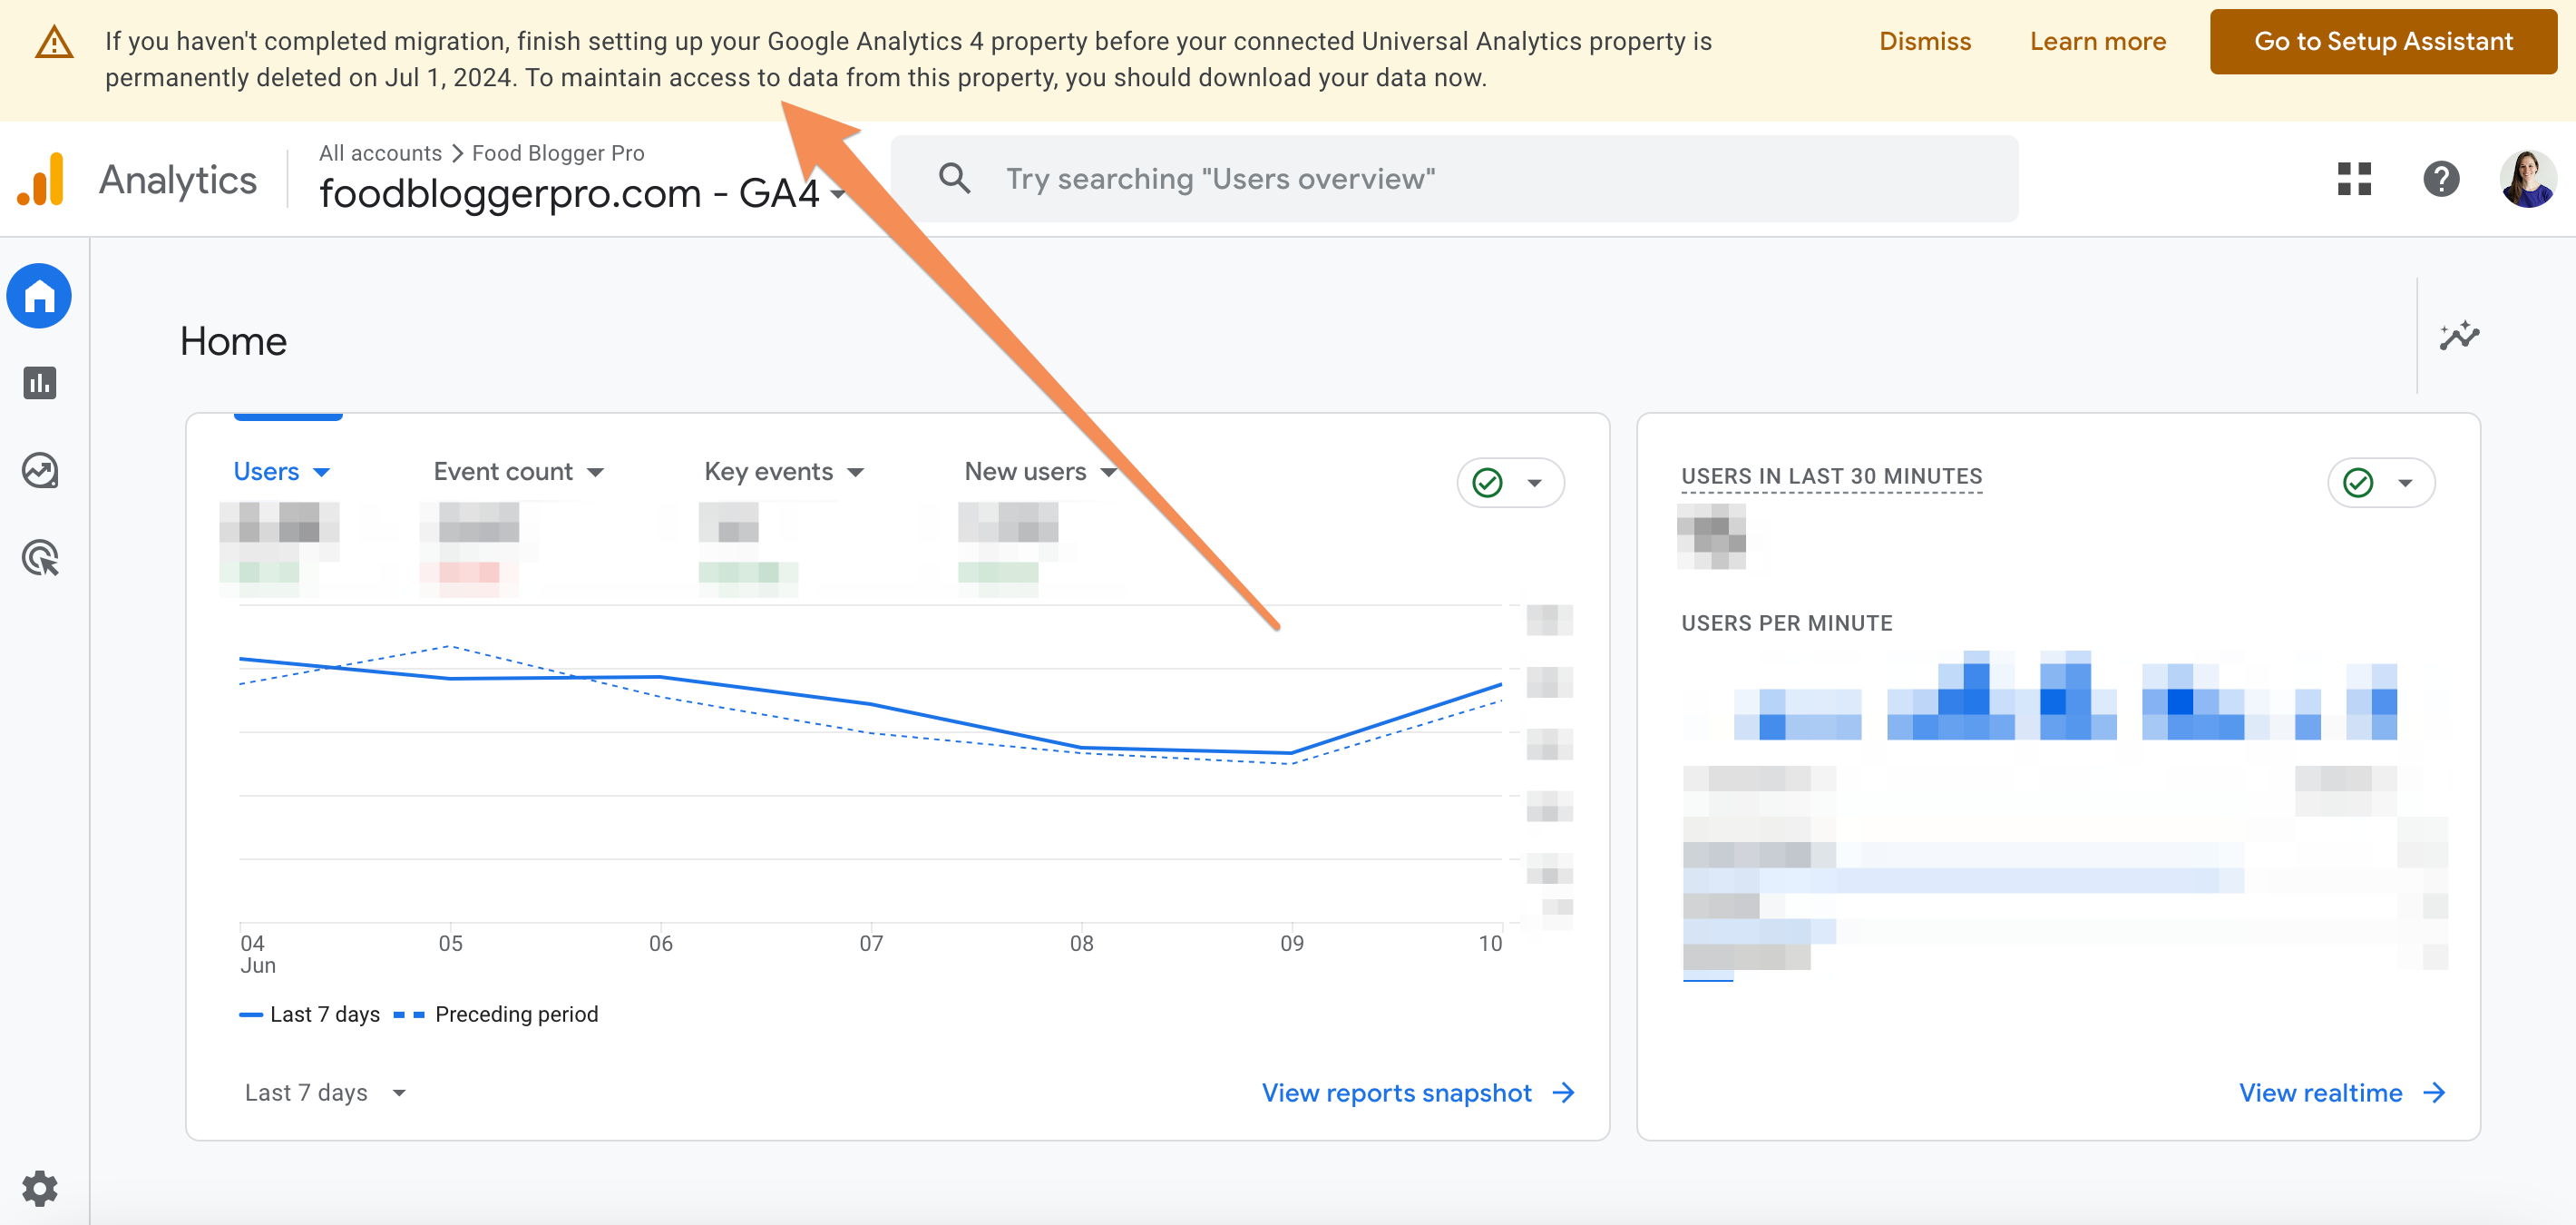Open the Help question mark icon
This screenshot has width=2576, height=1225.
pyautogui.click(x=2441, y=179)
